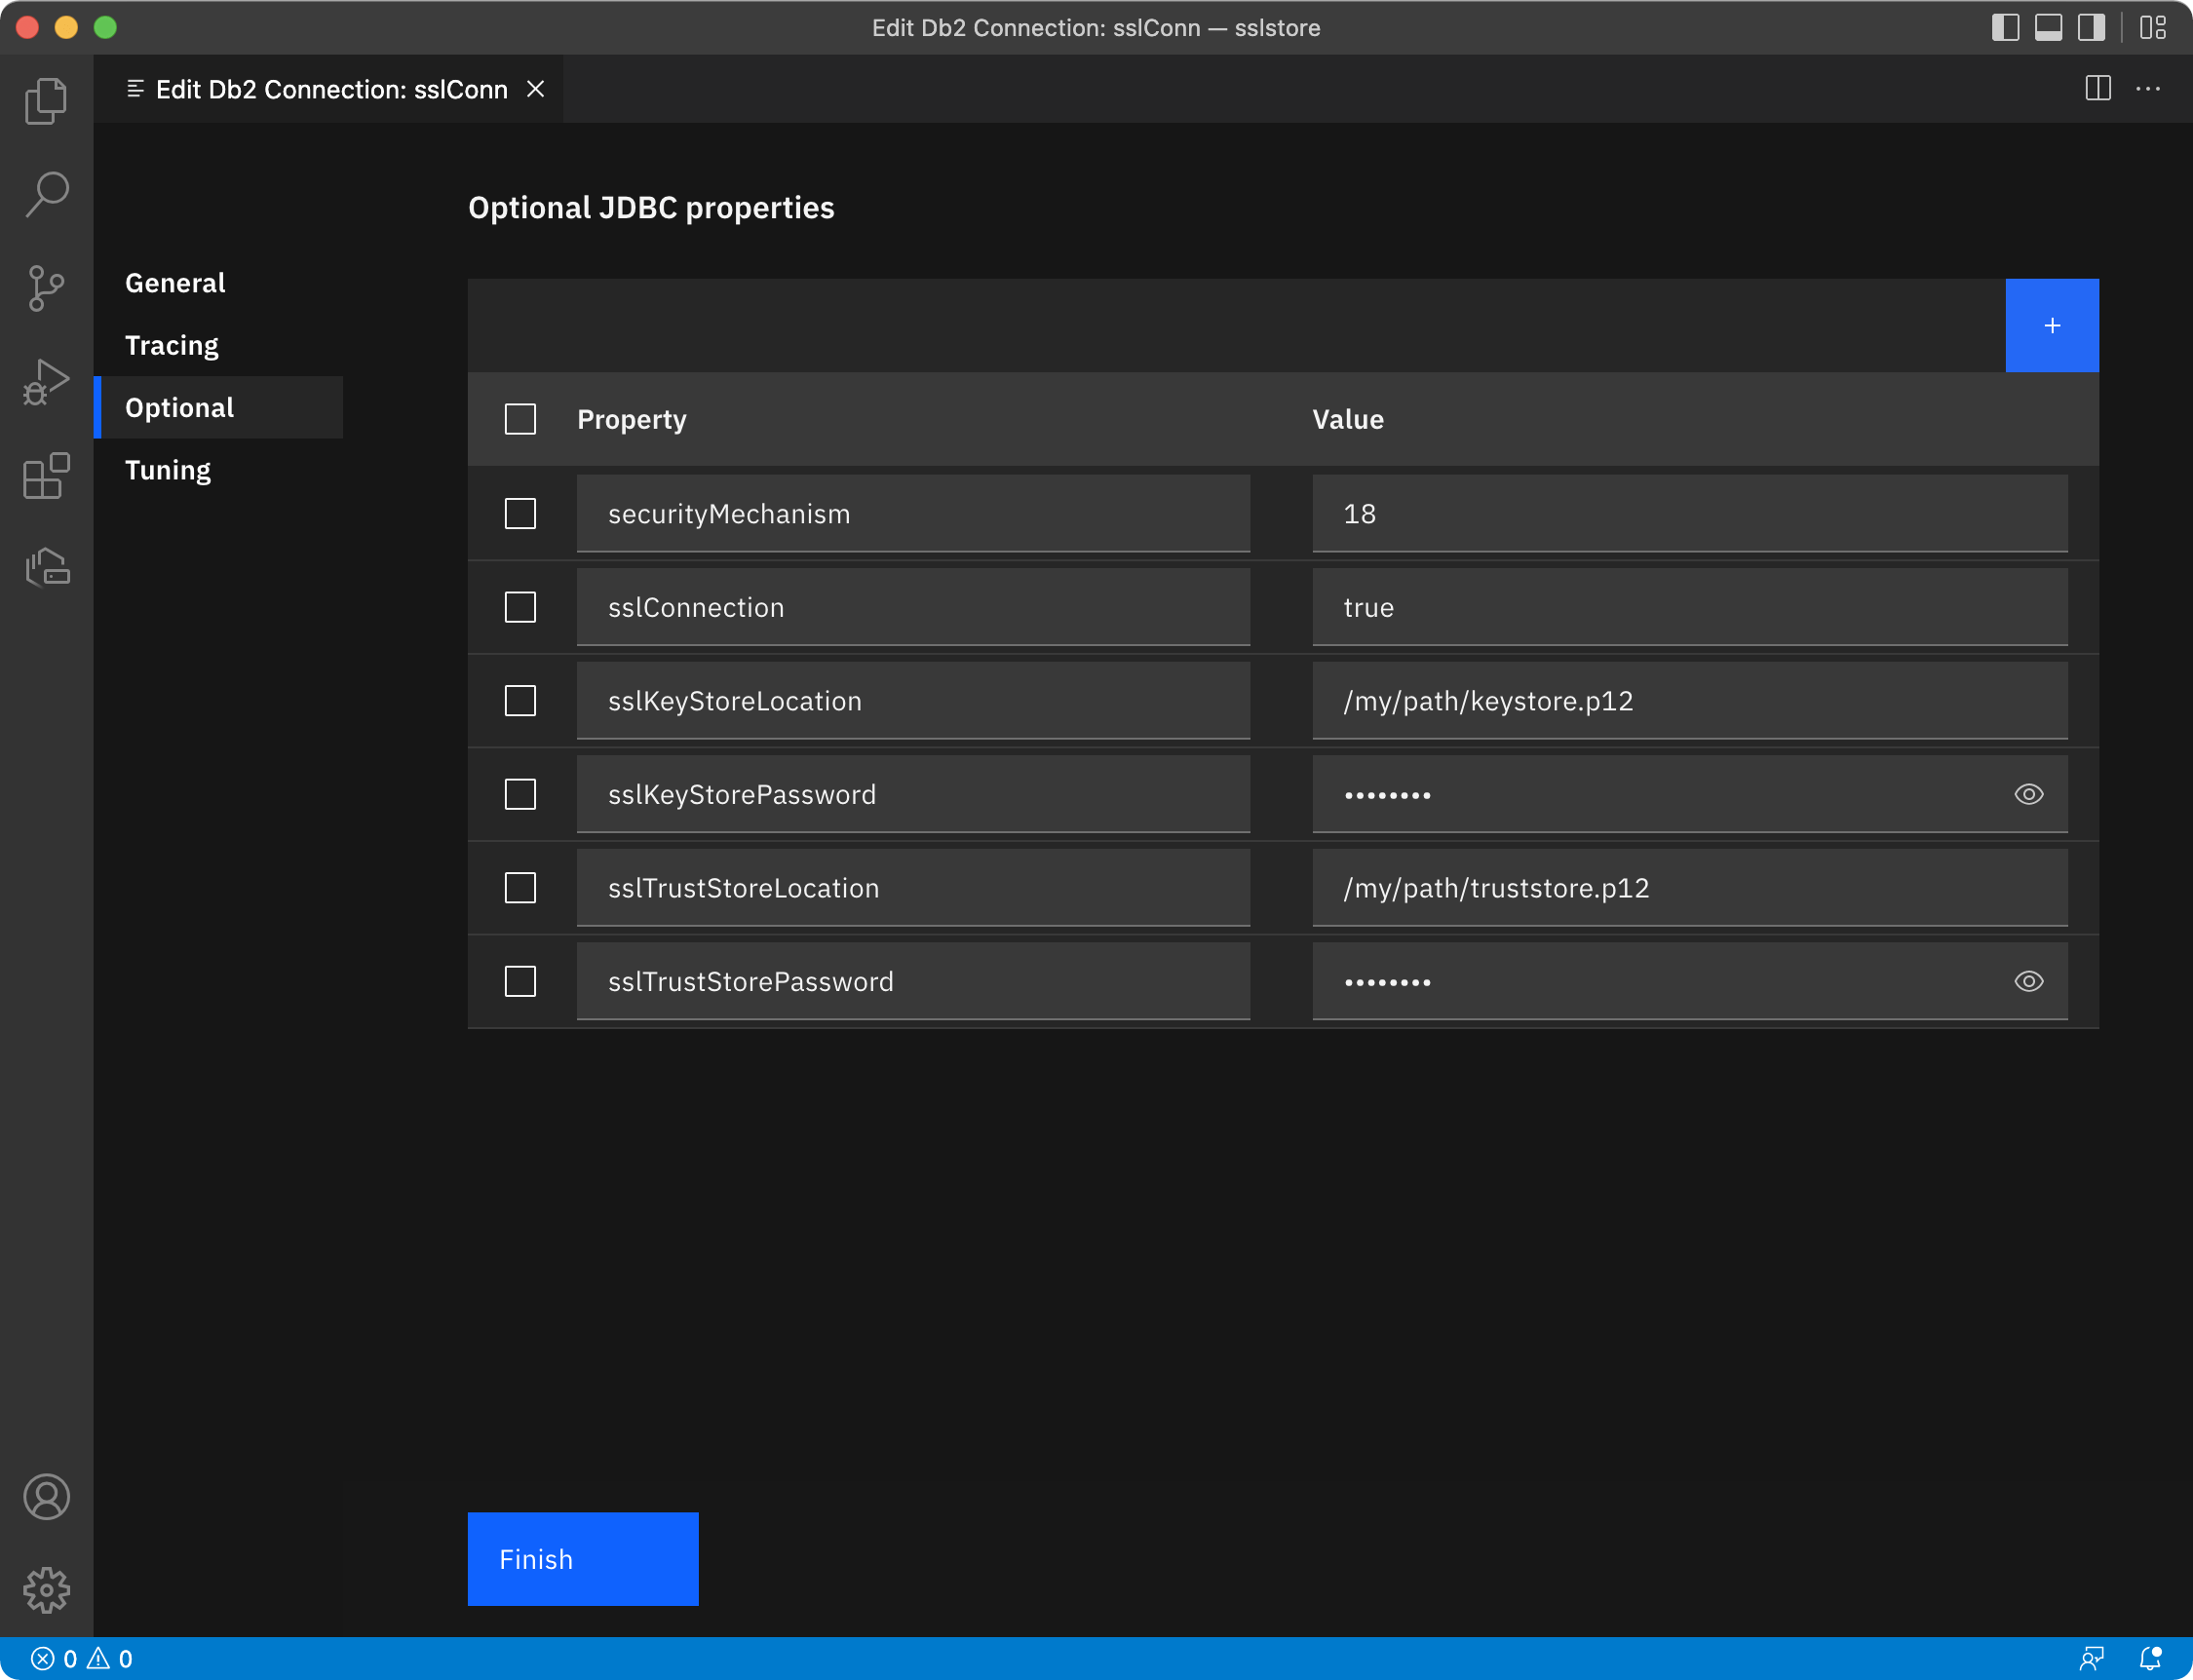This screenshot has height=1680, width=2193.
Task: Open the Search panel
Action: [46, 193]
